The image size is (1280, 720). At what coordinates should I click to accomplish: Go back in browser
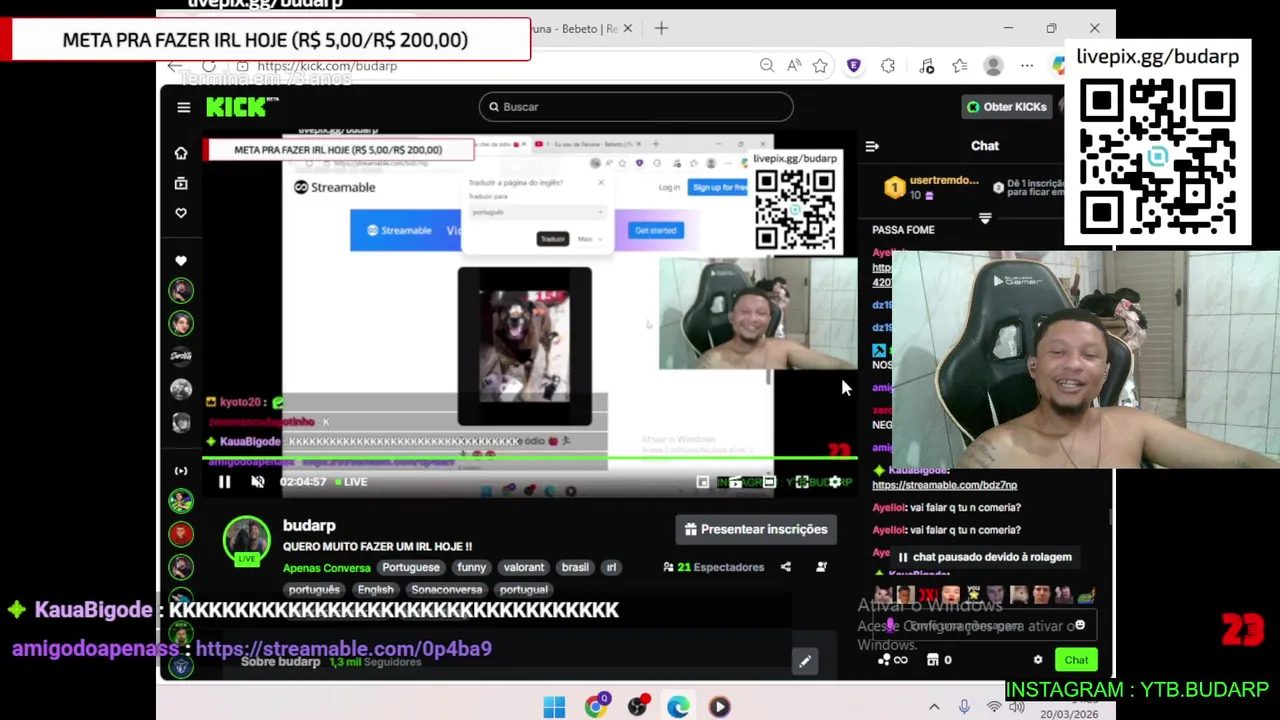click(174, 66)
